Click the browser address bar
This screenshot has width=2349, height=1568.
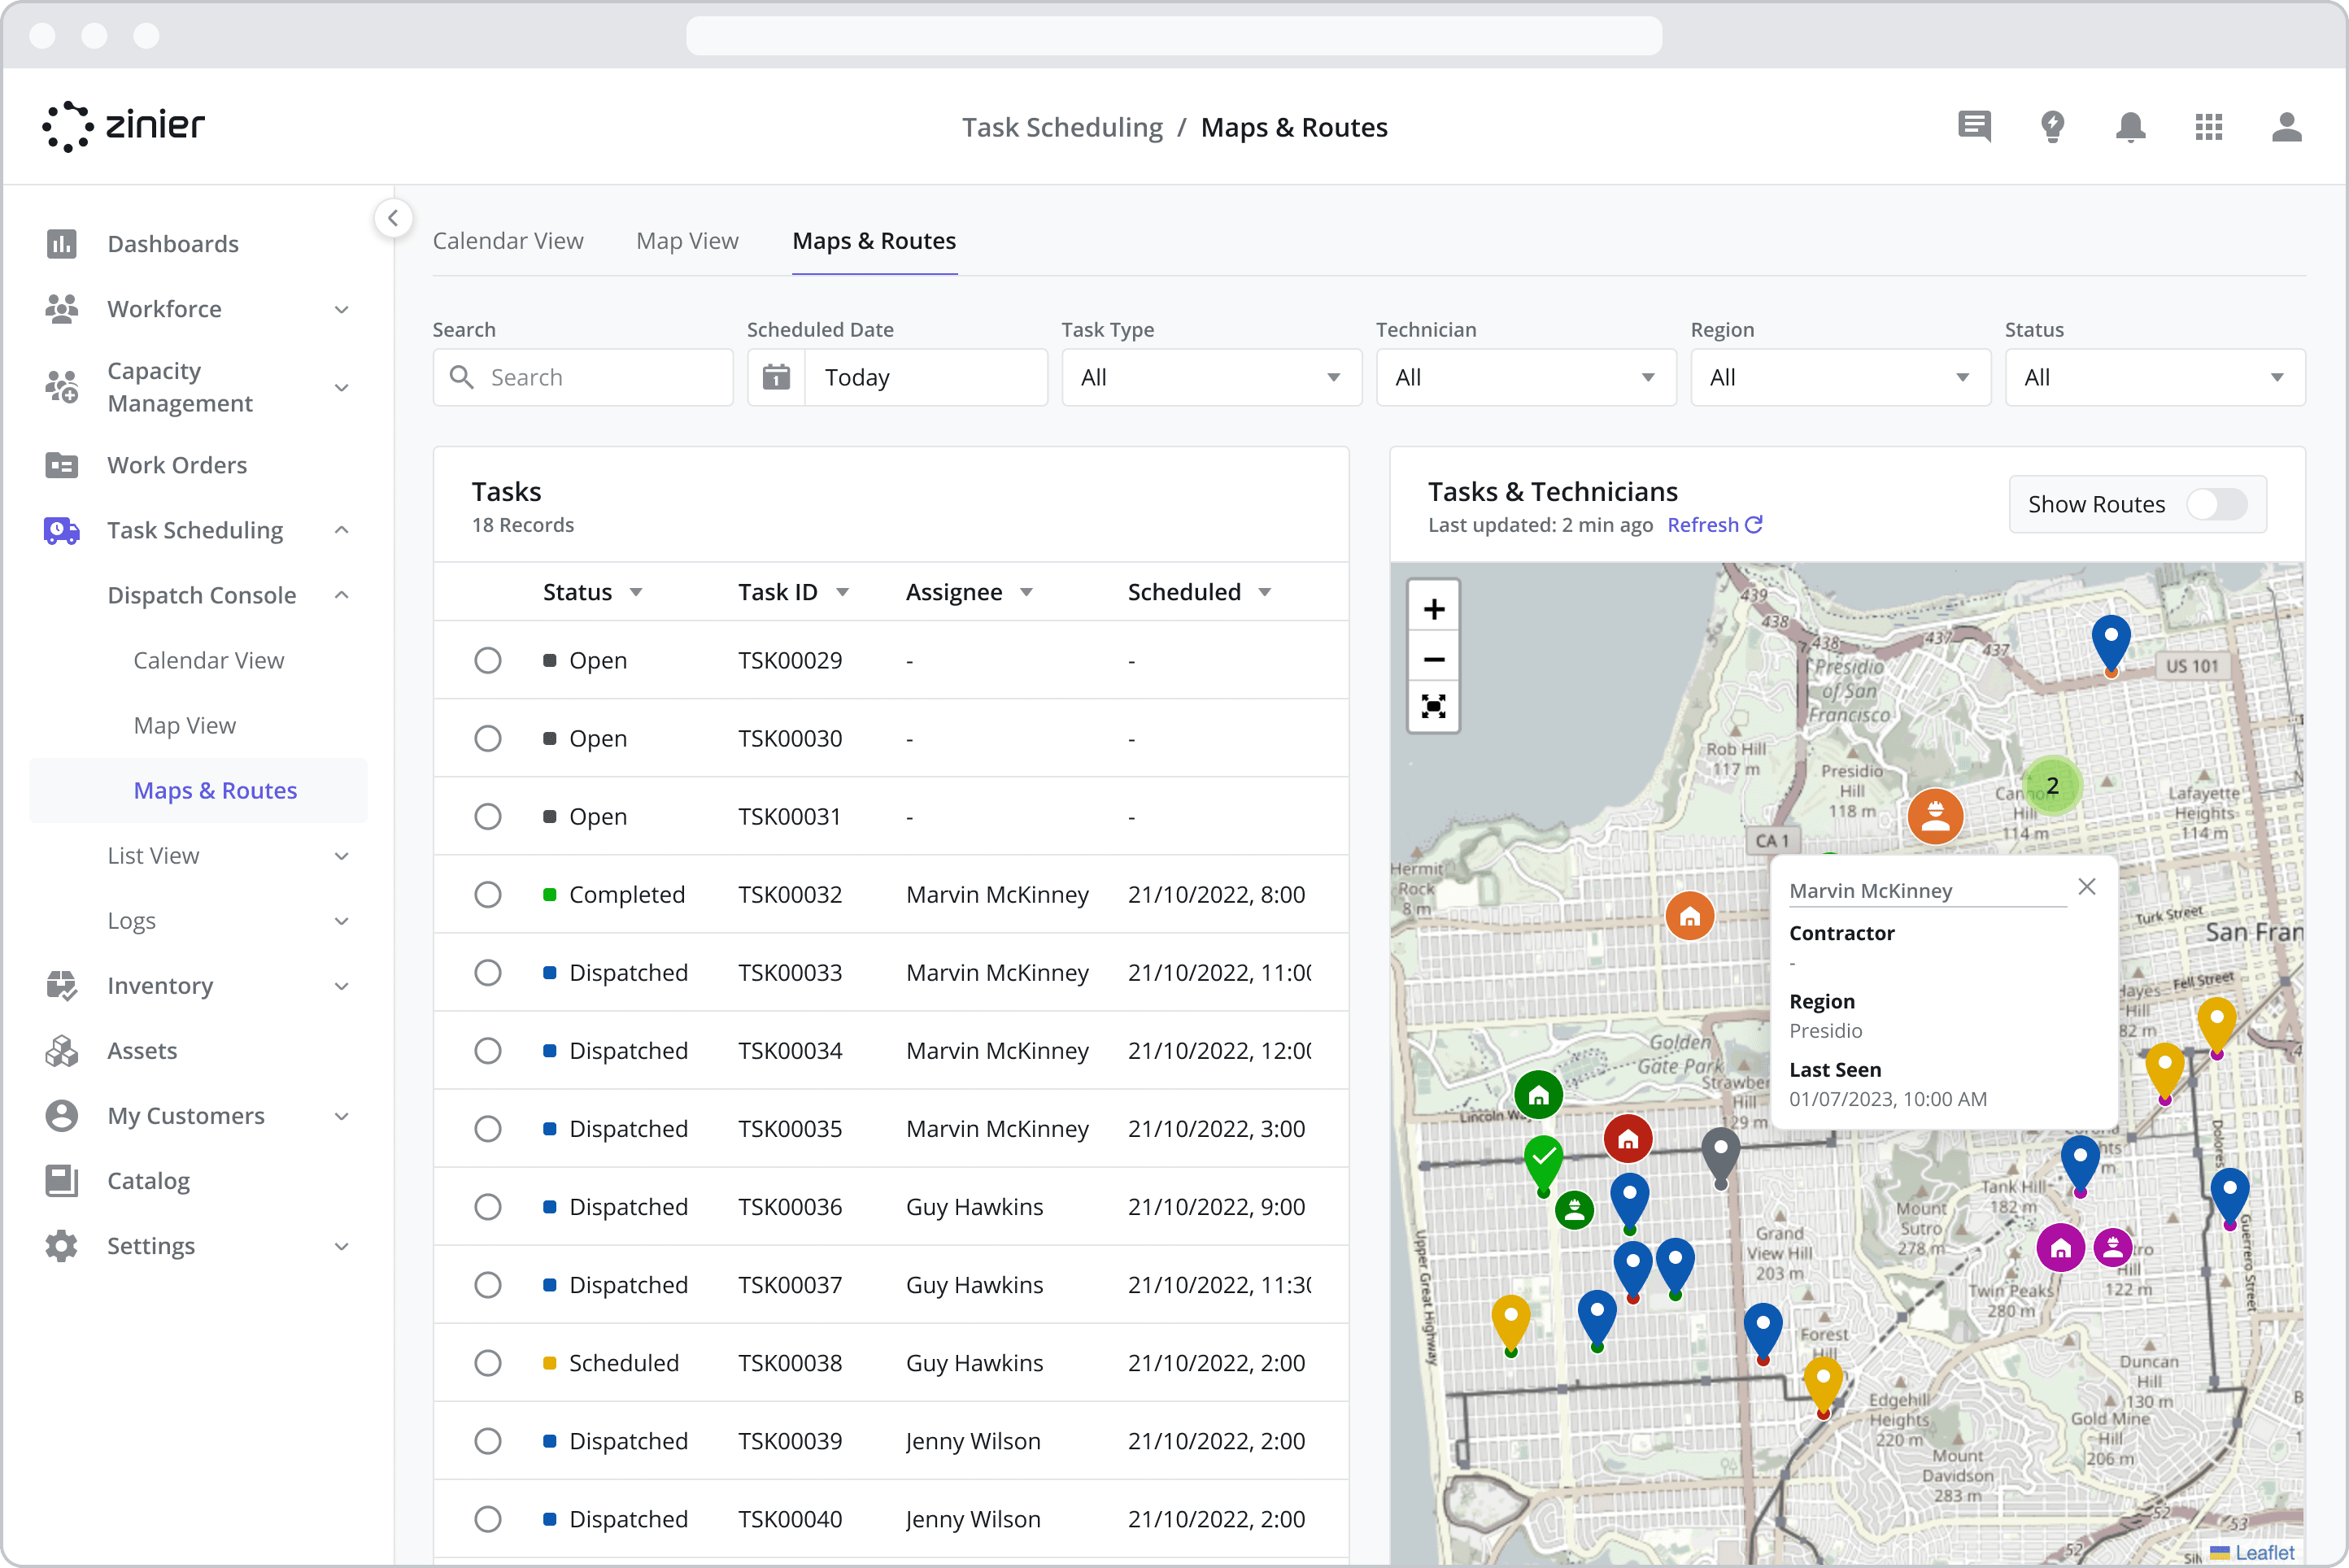1174,36
